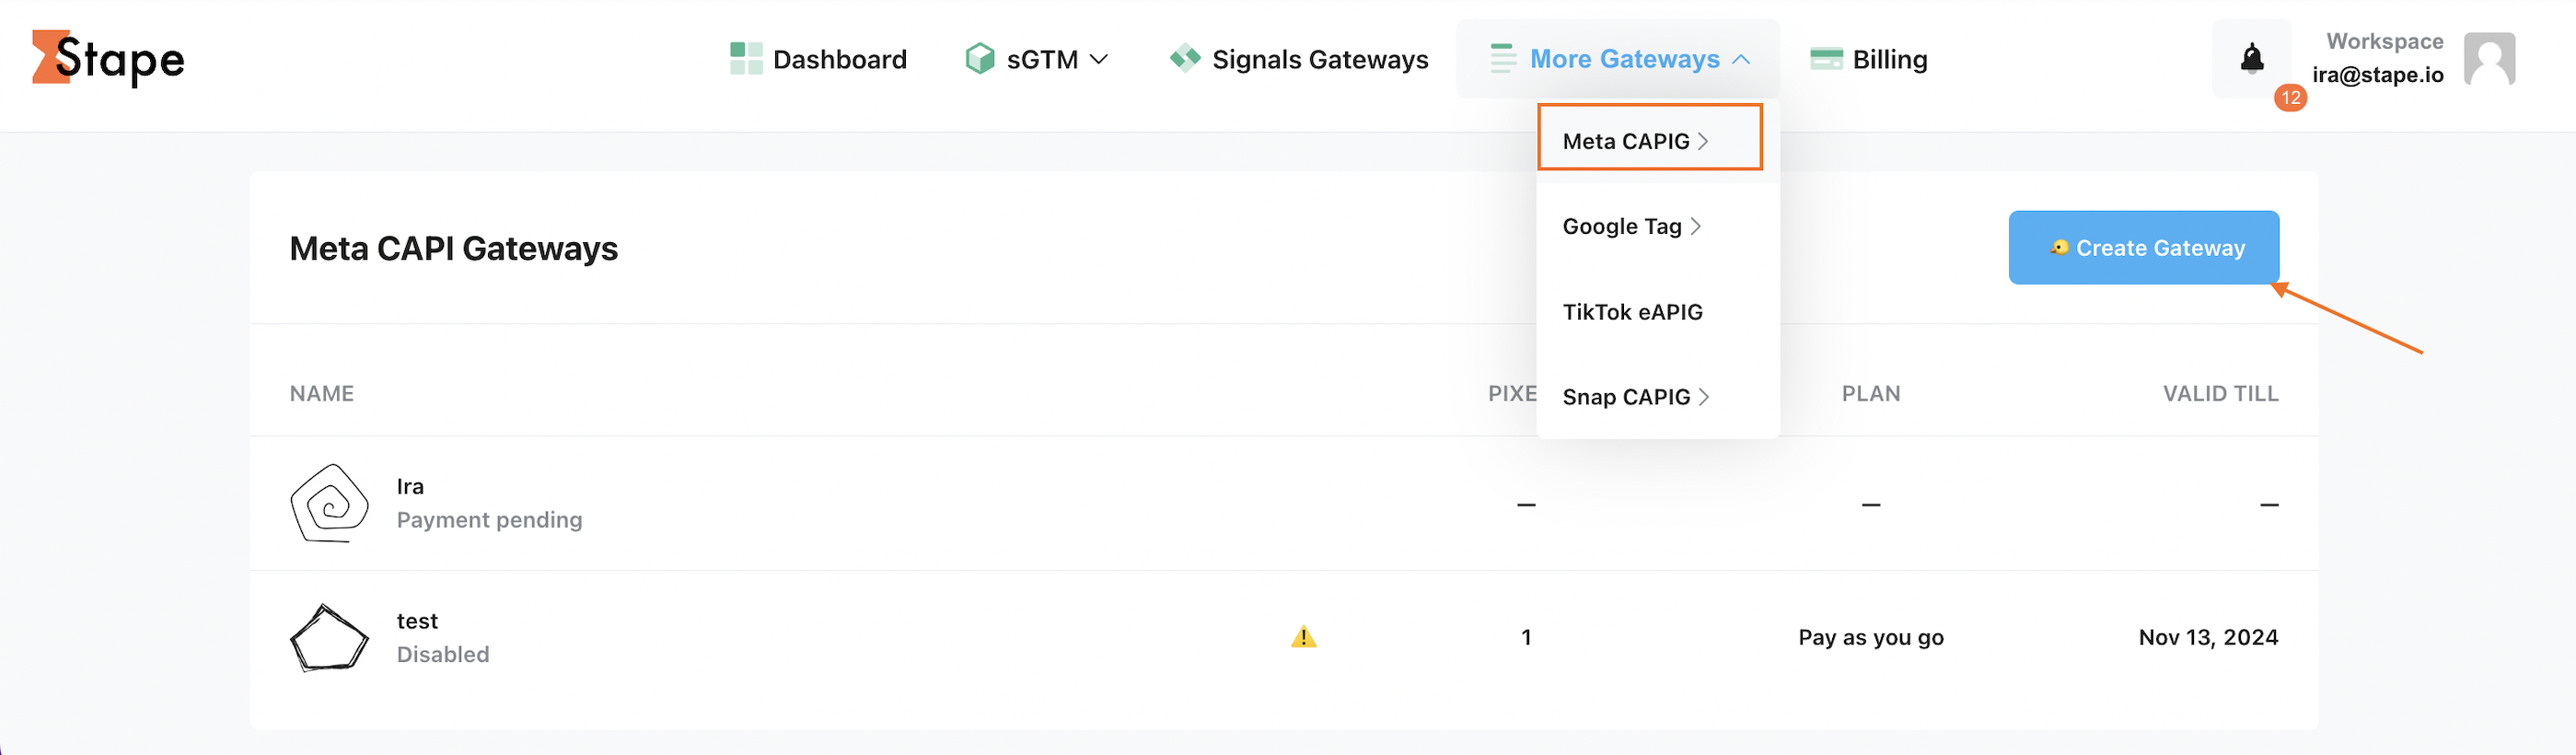The height and width of the screenshot is (755, 2576).
Task: Click the Dashboard grid icon
Action: [746, 58]
